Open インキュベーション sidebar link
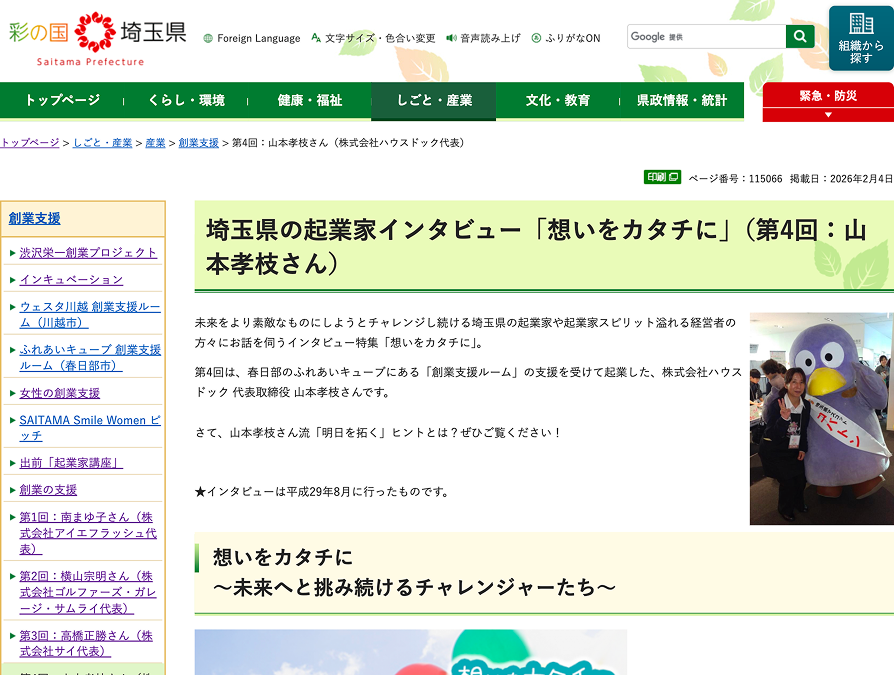Viewport: 894px width, 675px height. click(71, 279)
